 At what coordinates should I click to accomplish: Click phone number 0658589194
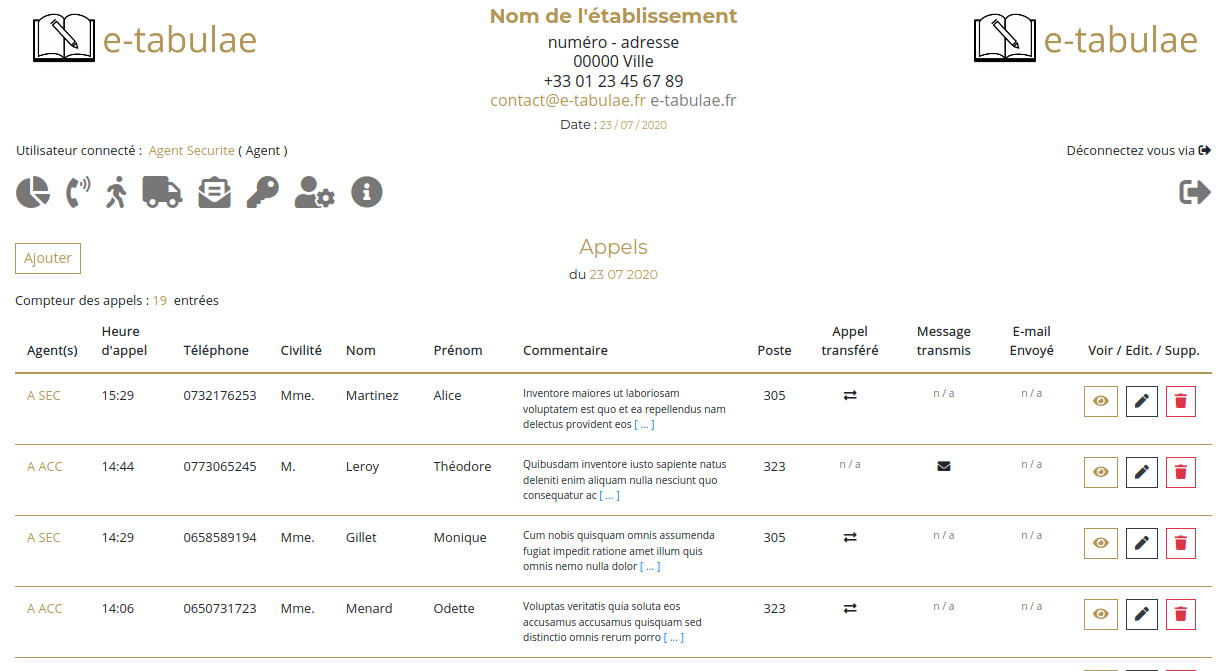tap(220, 538)
